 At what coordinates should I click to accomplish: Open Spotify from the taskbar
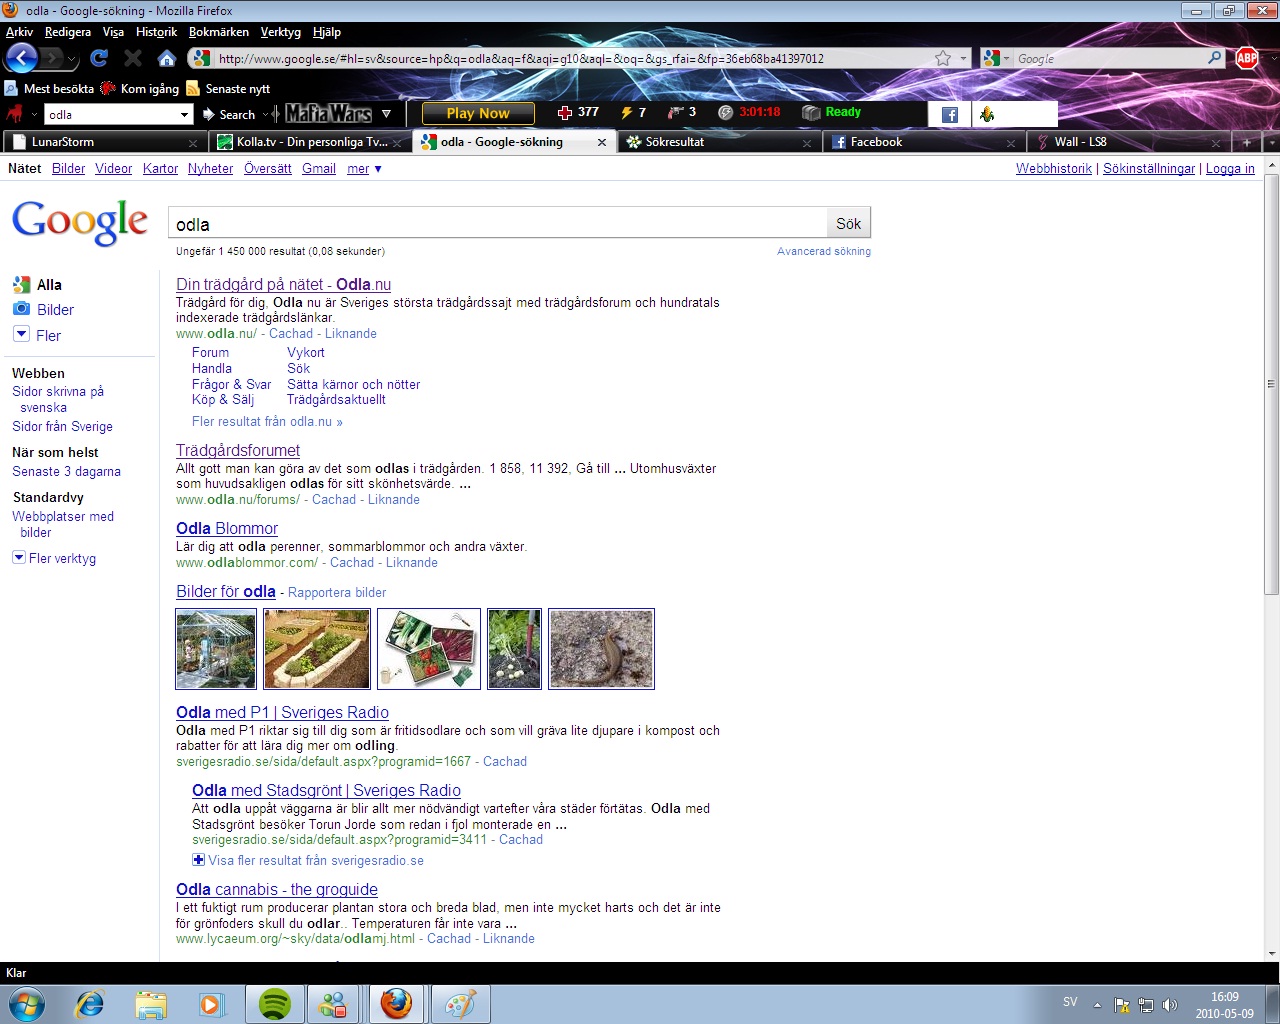point(274,1003)
